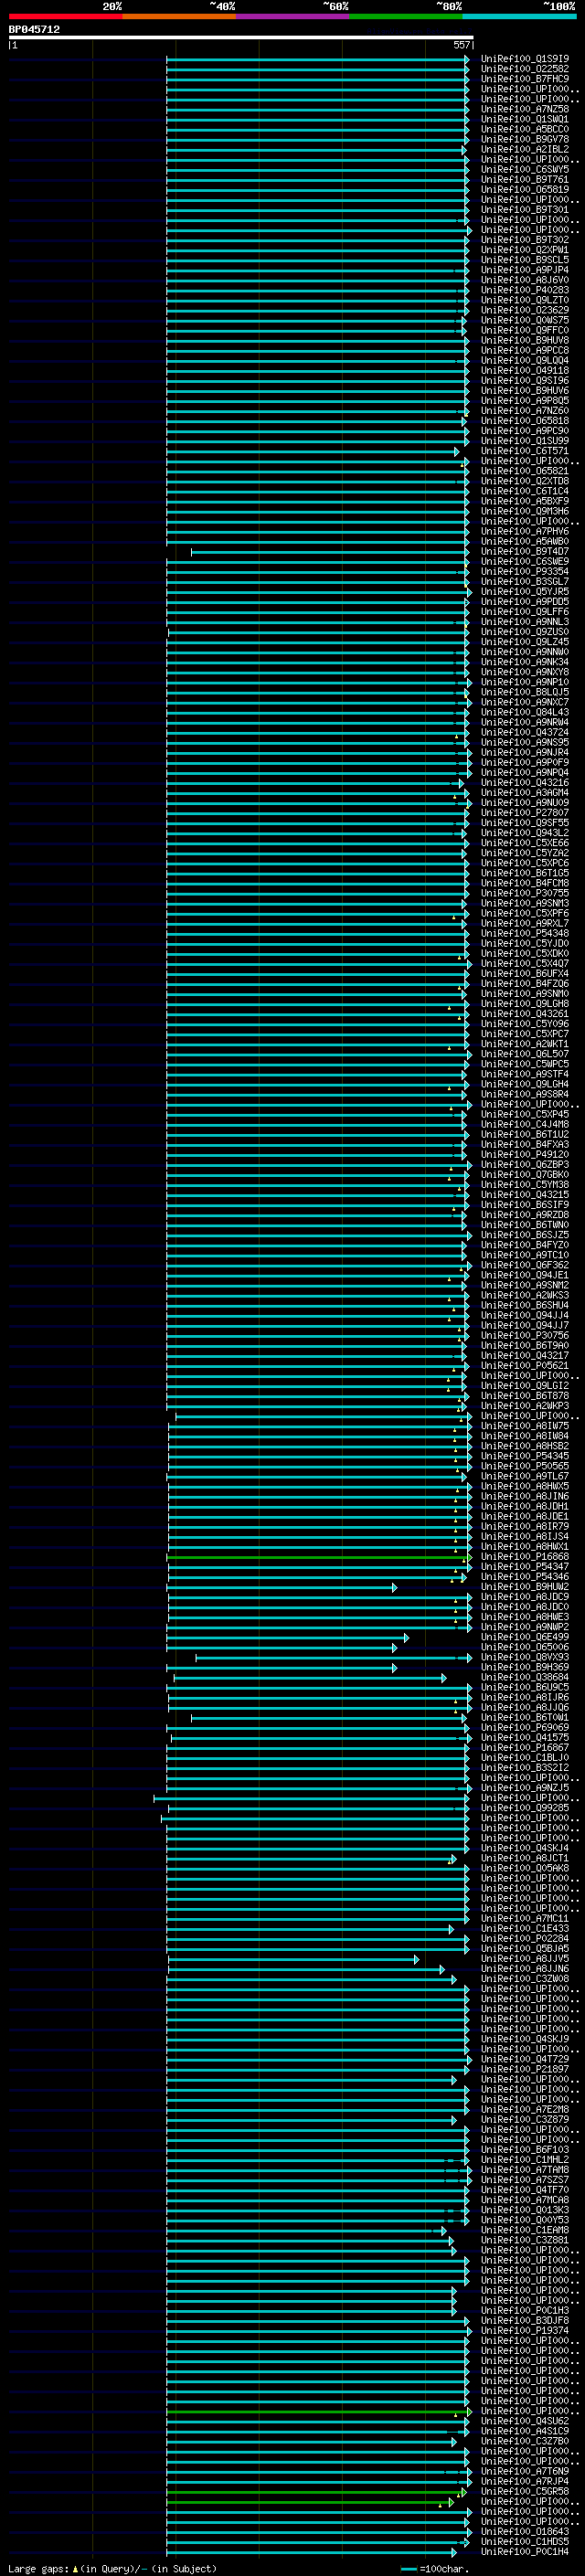Select the UniRef100_Q2XPW1 label
The width and height of the screenshot is (585, 2576).
click(525, 250)
